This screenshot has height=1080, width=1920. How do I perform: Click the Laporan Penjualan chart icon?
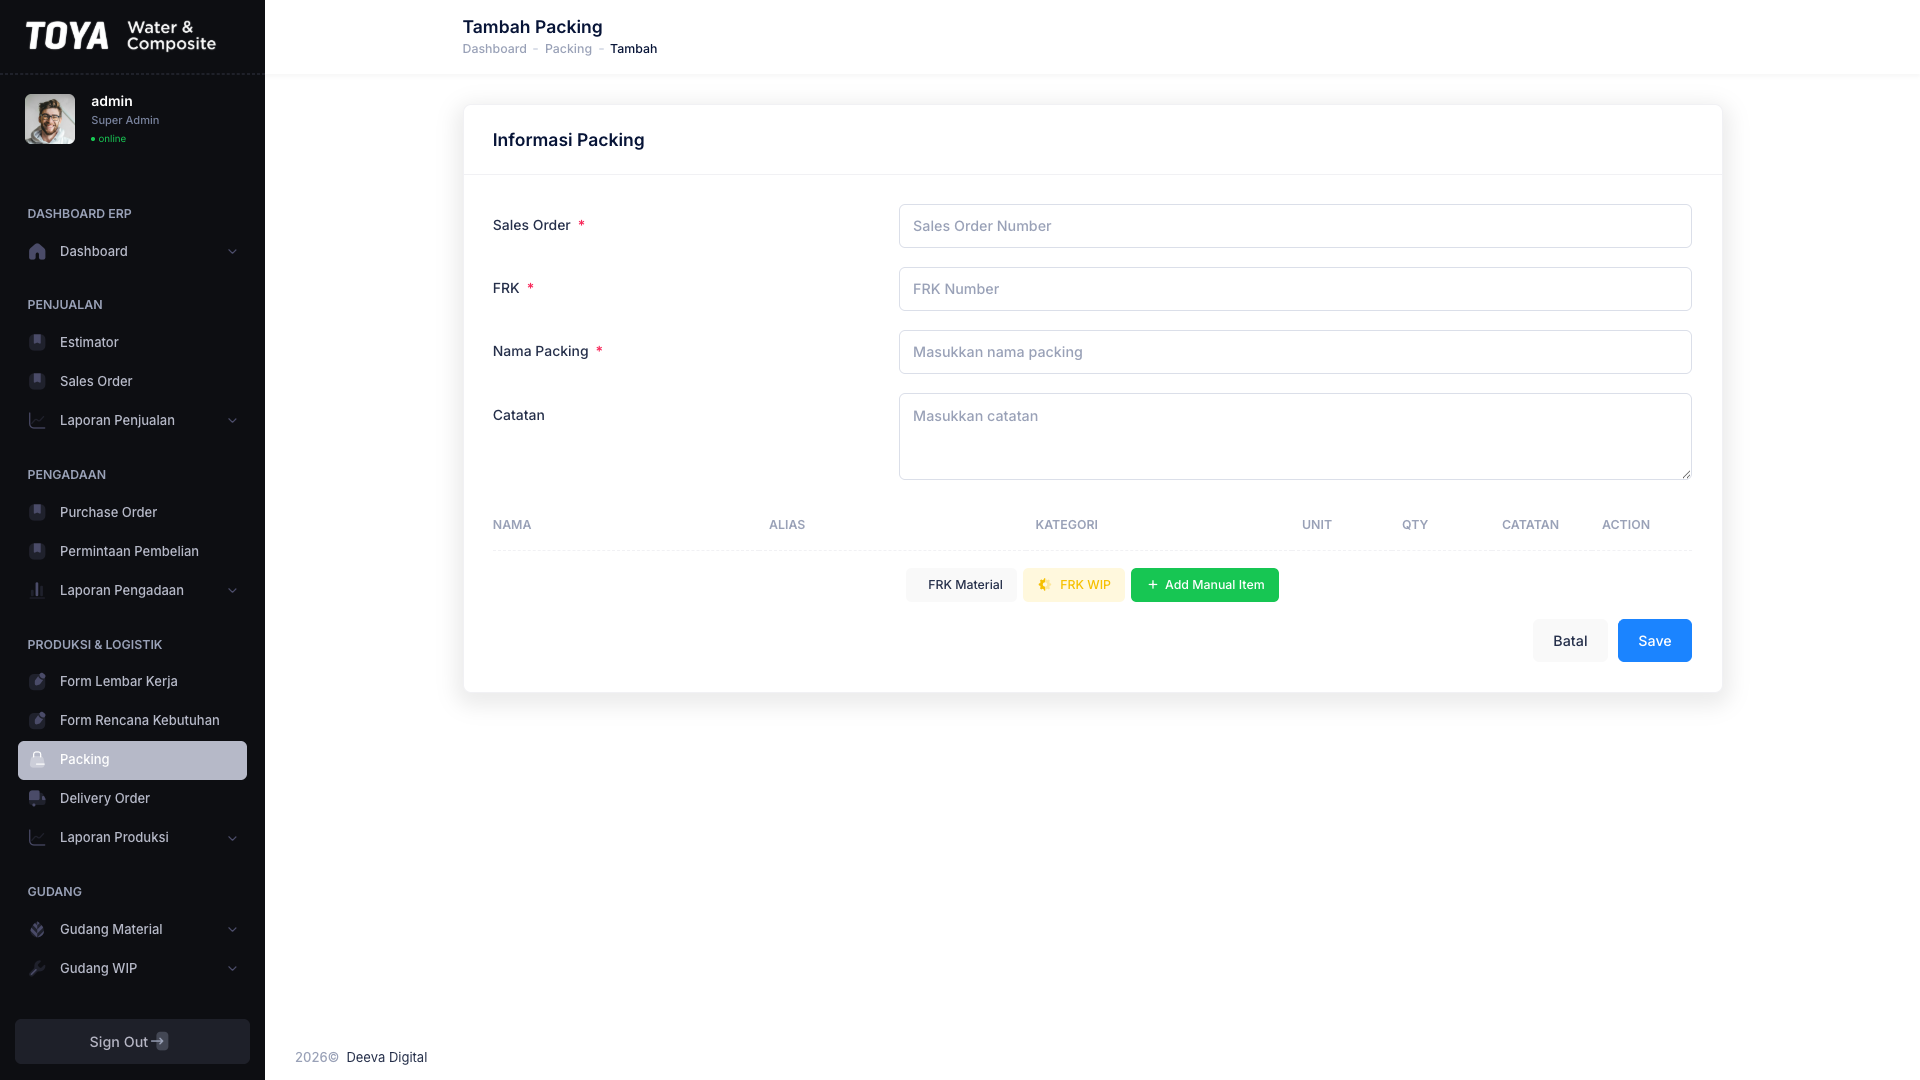tap(37, 421)
